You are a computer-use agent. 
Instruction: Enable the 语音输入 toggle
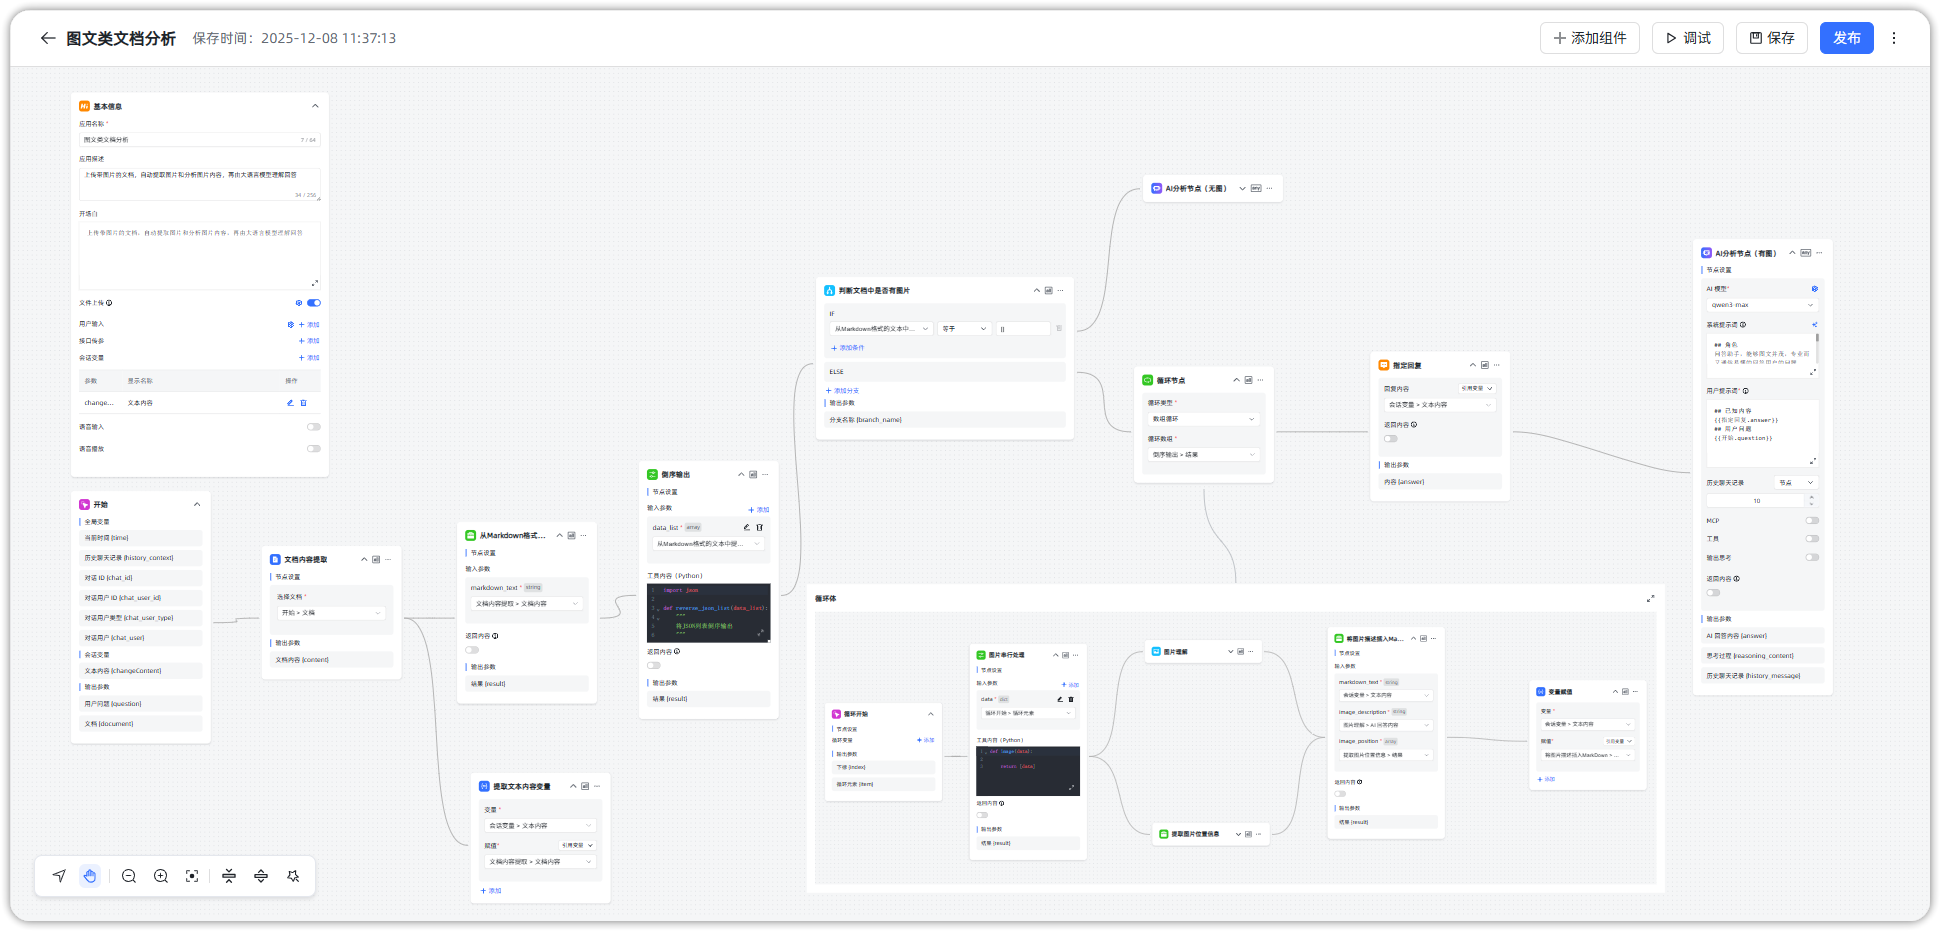coord(314,427)
